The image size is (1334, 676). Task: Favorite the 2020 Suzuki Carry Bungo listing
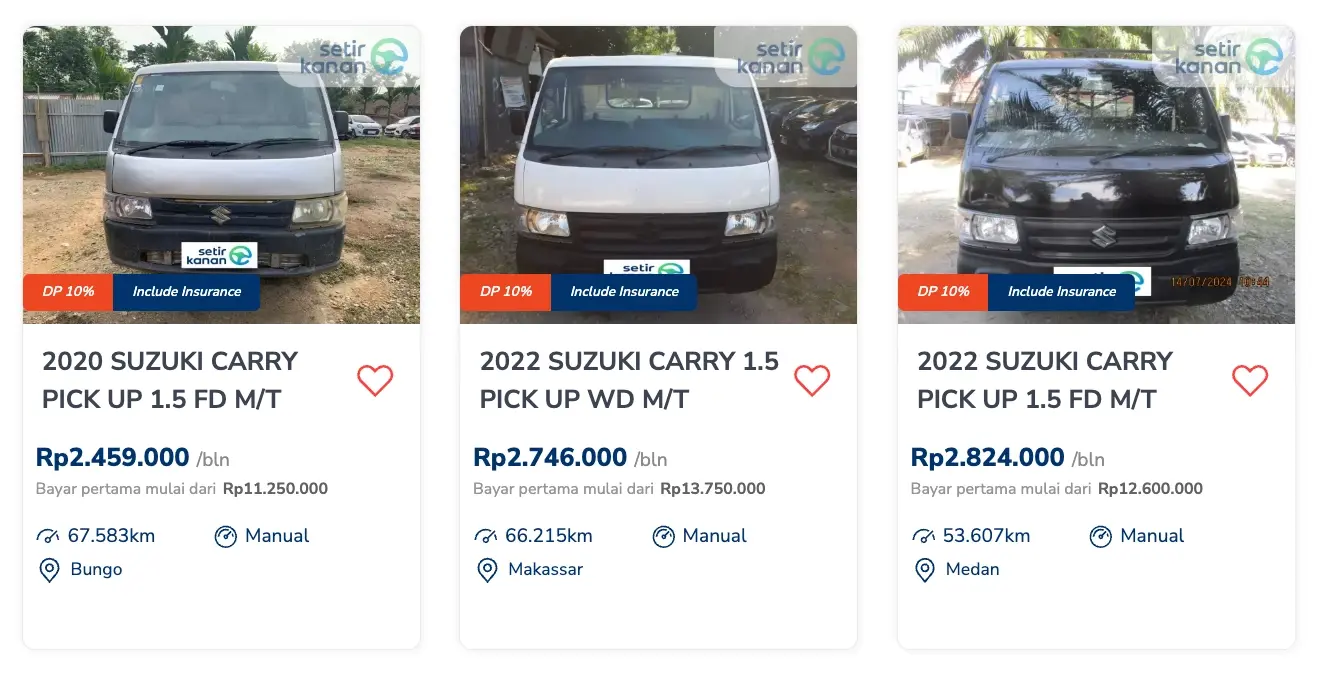tap(375, 381)
